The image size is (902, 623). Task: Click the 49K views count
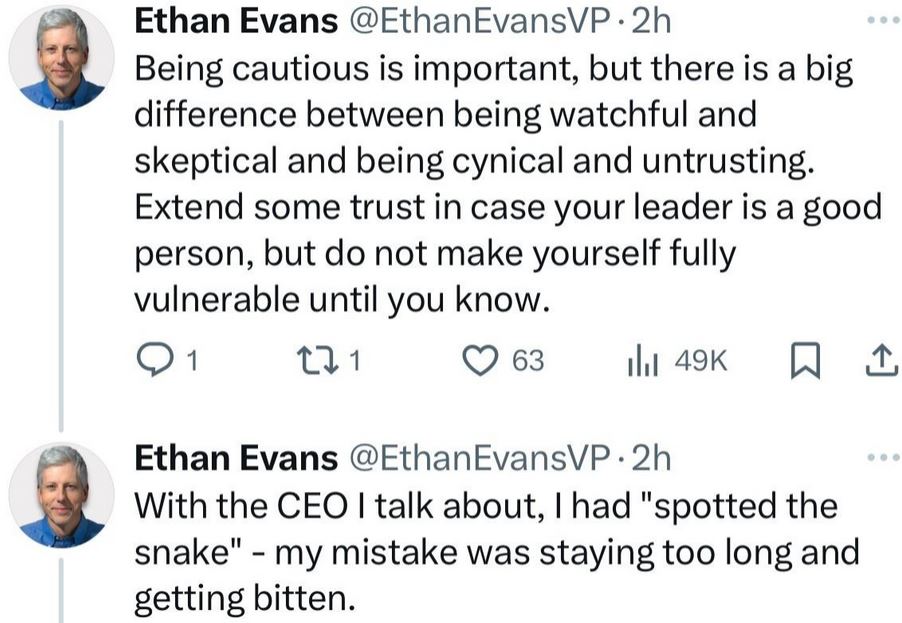(x=701, y=360)
